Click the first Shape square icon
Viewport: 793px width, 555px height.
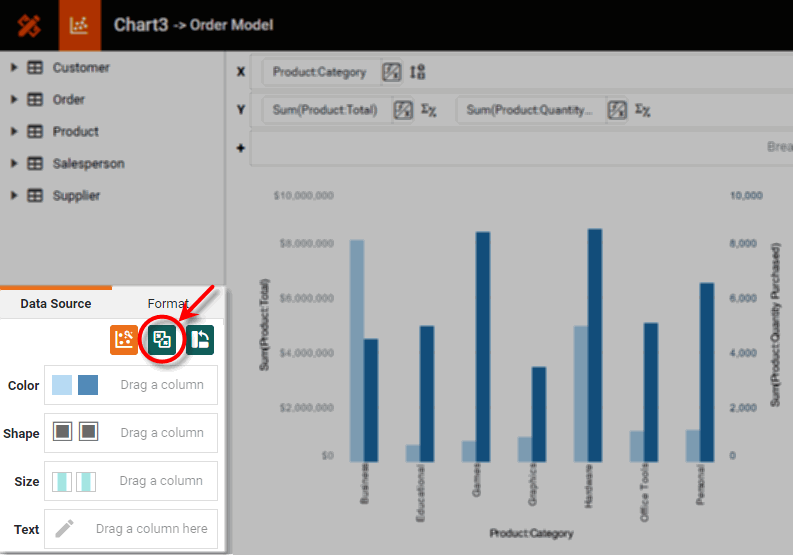click(x=62, y=432)
